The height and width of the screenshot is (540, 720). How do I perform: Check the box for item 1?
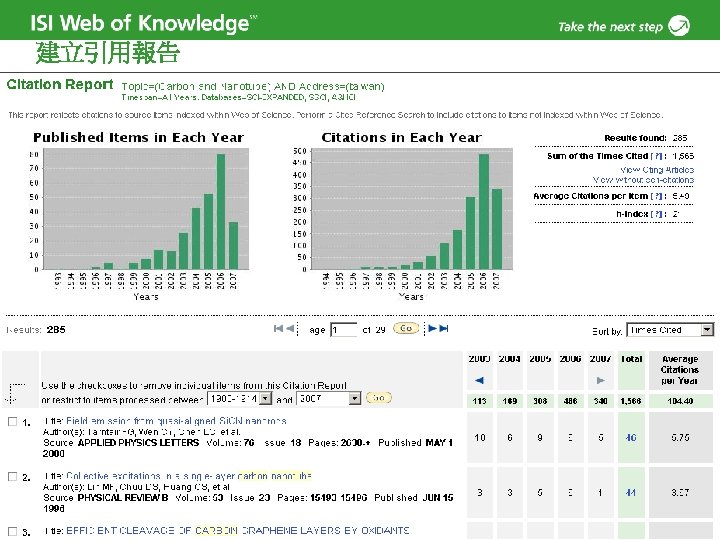tap(13, 422)
